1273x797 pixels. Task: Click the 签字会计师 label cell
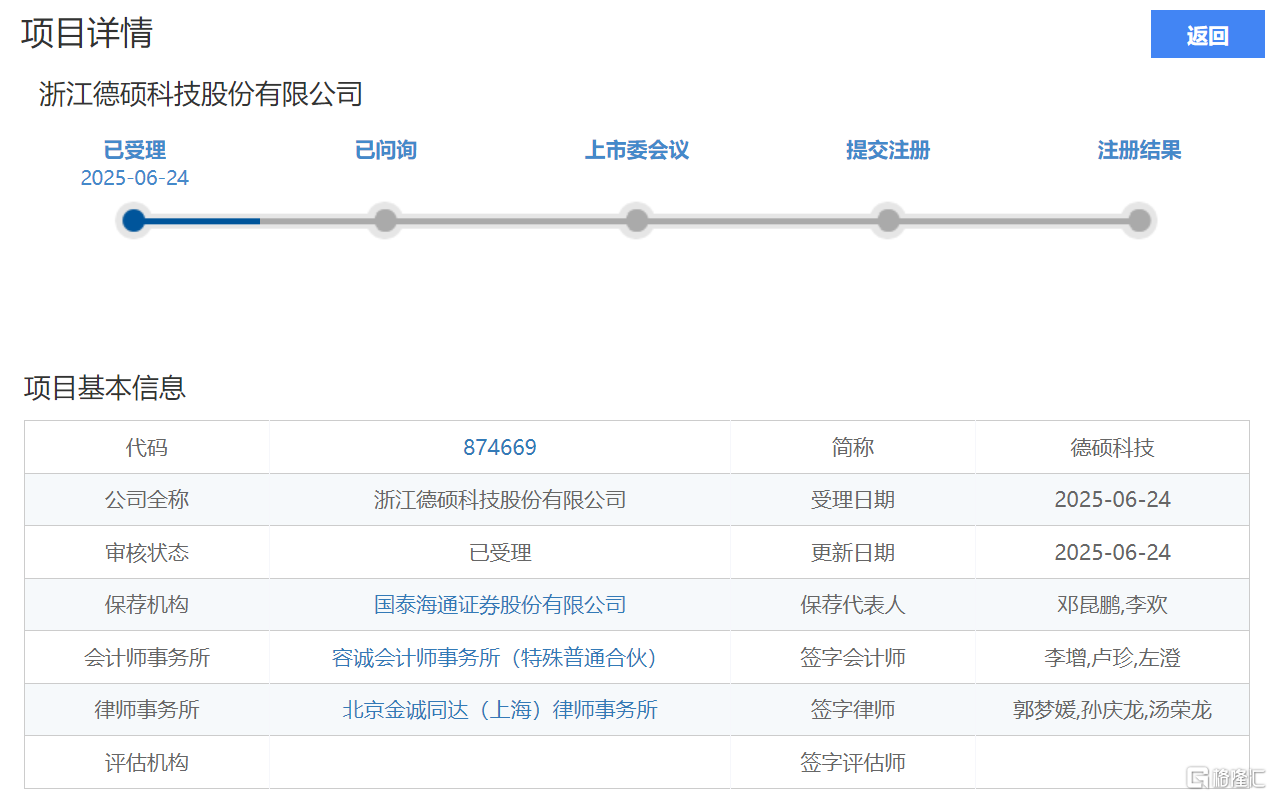click(x=853, y=658)
